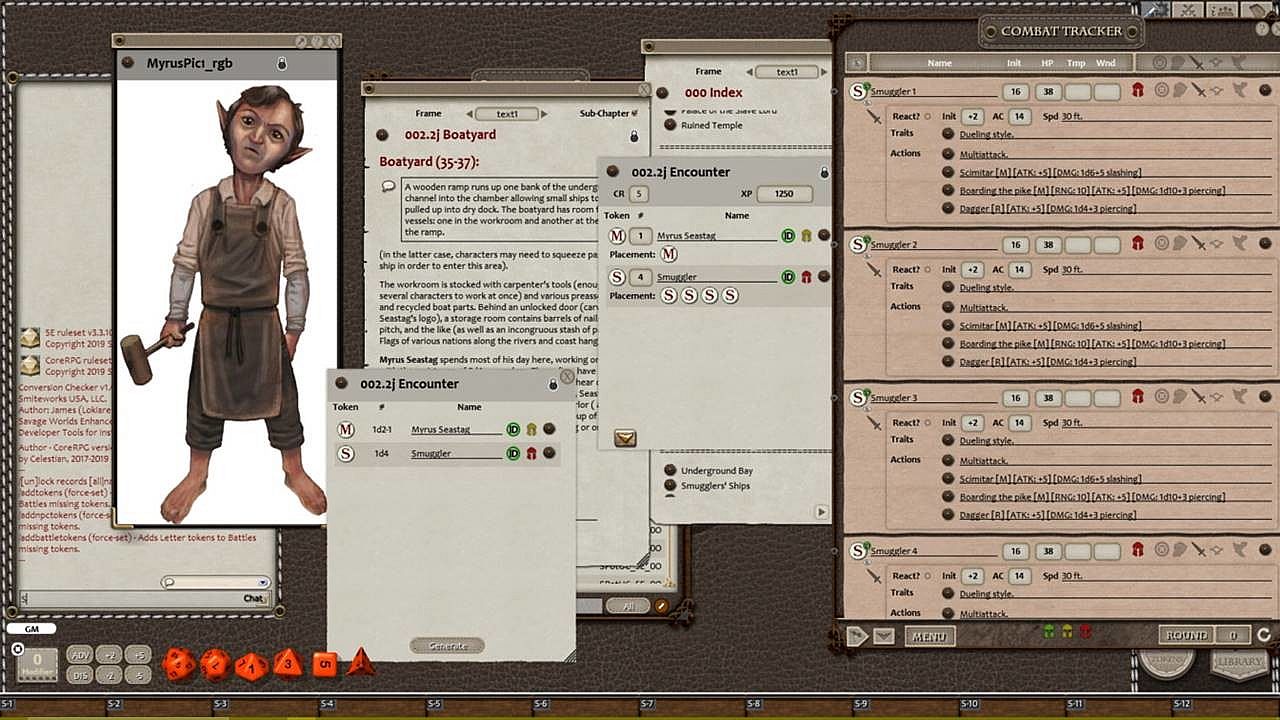Pick the orange d12 die
The image size is (1280, 720).
click(215, 664)
